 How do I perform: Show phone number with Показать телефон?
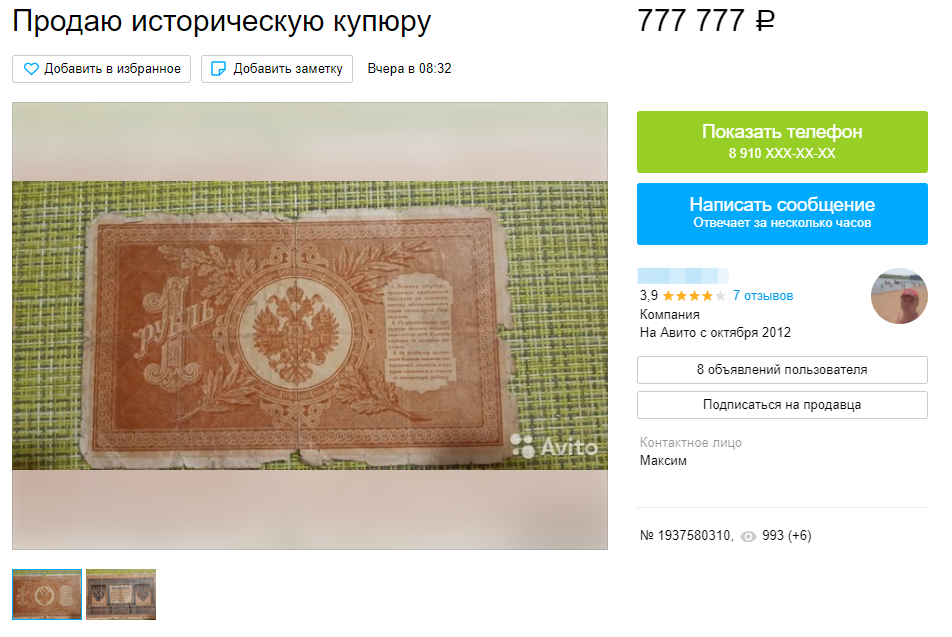click(x=782, y=142)
